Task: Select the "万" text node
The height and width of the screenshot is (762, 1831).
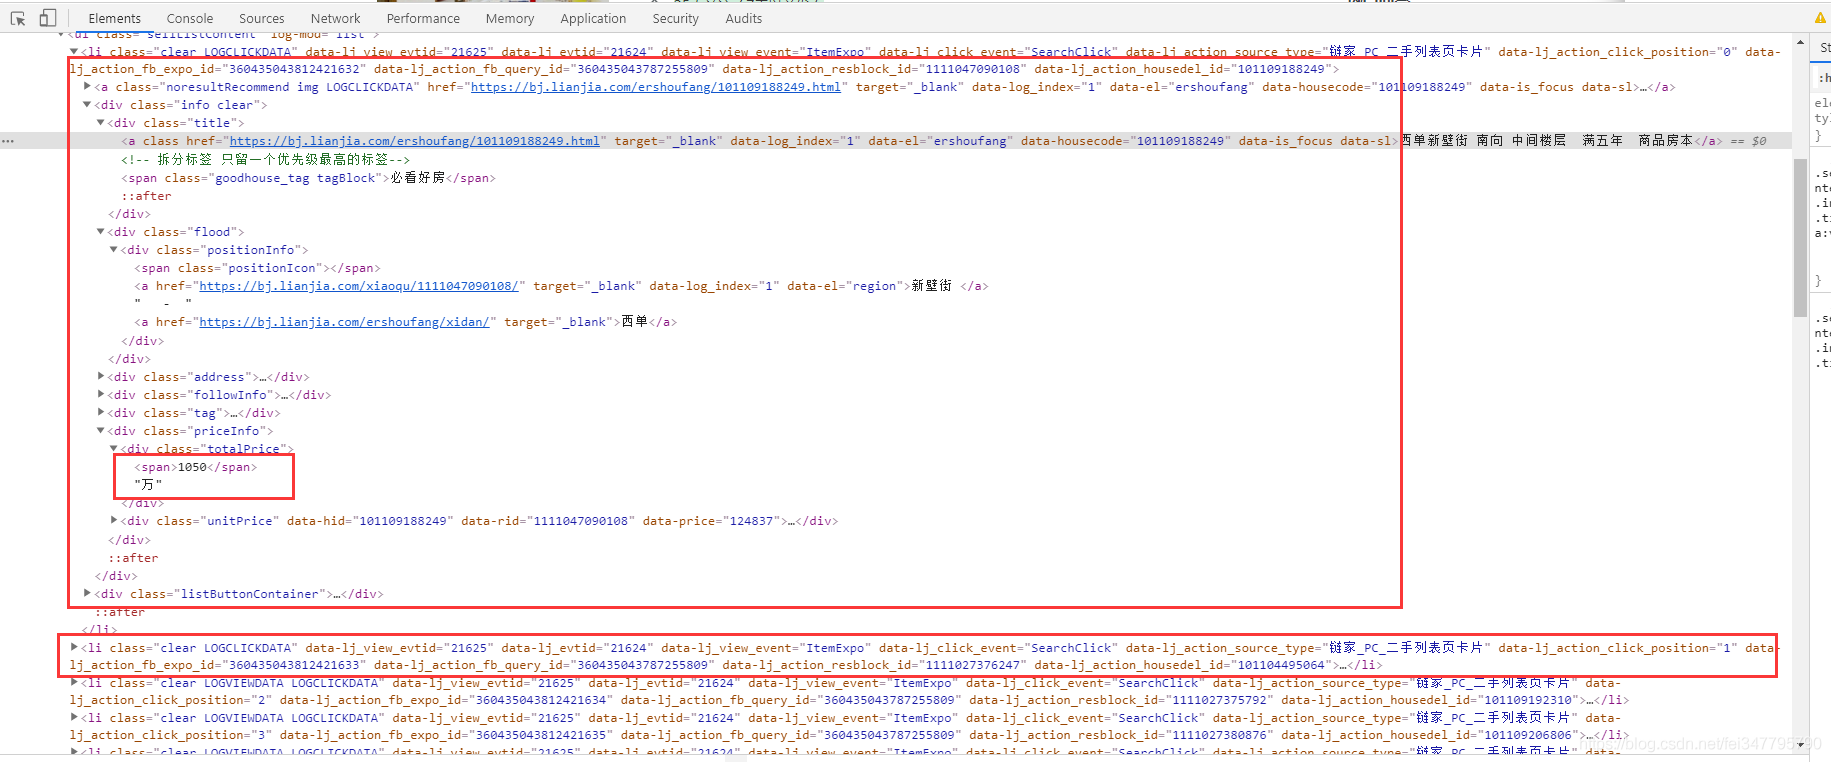Action: [x=148, y=485]
